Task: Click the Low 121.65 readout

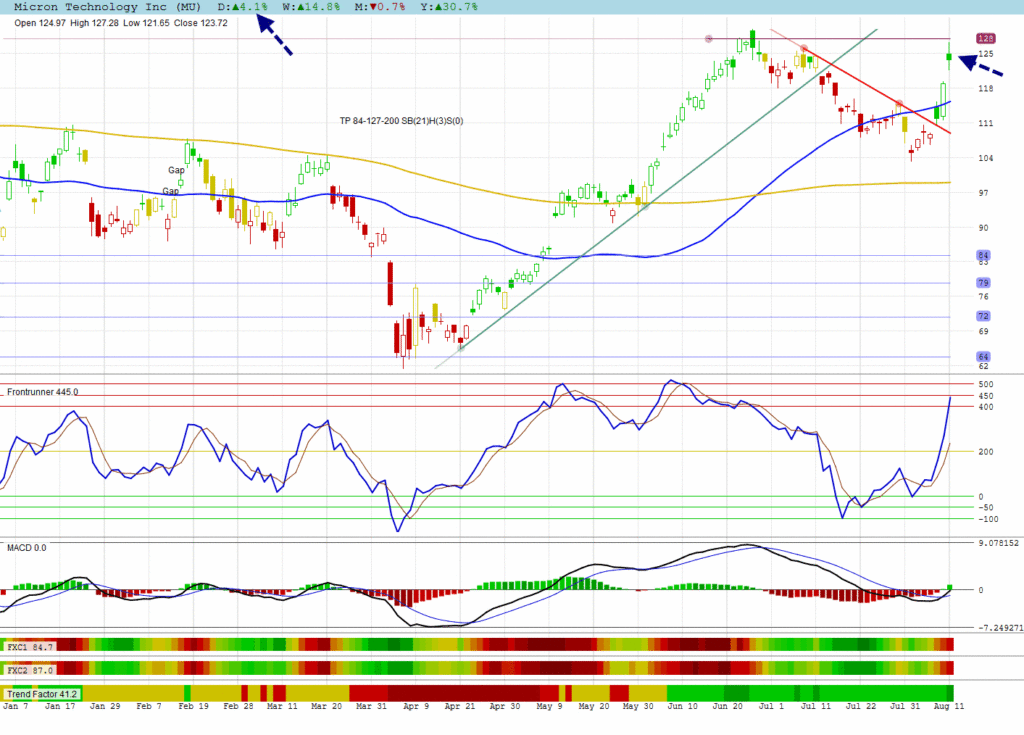Action: pyautogui.click(x=146, y=23)
